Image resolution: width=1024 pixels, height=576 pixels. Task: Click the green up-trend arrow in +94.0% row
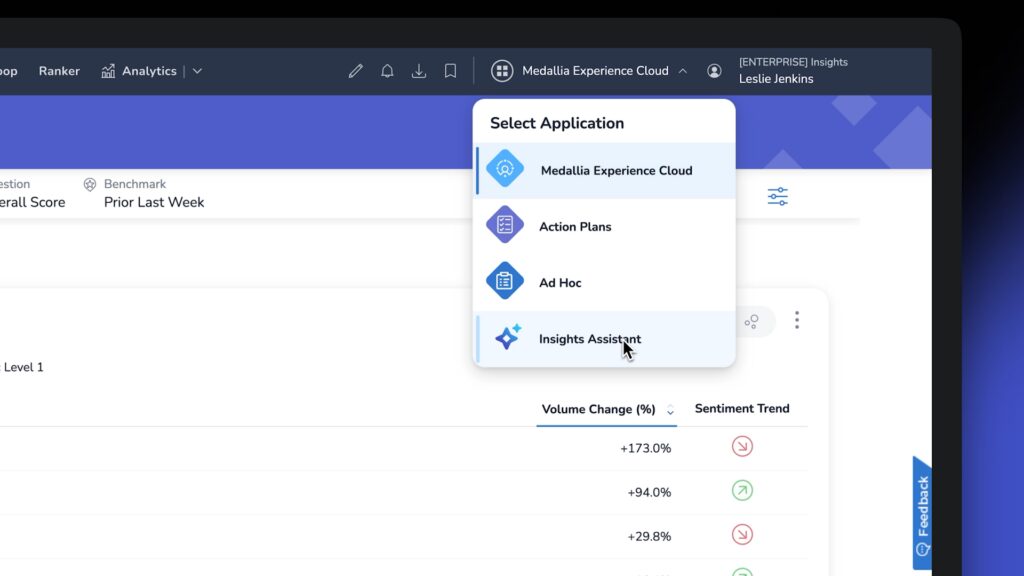pyautogui.click(x=743, y=490)
